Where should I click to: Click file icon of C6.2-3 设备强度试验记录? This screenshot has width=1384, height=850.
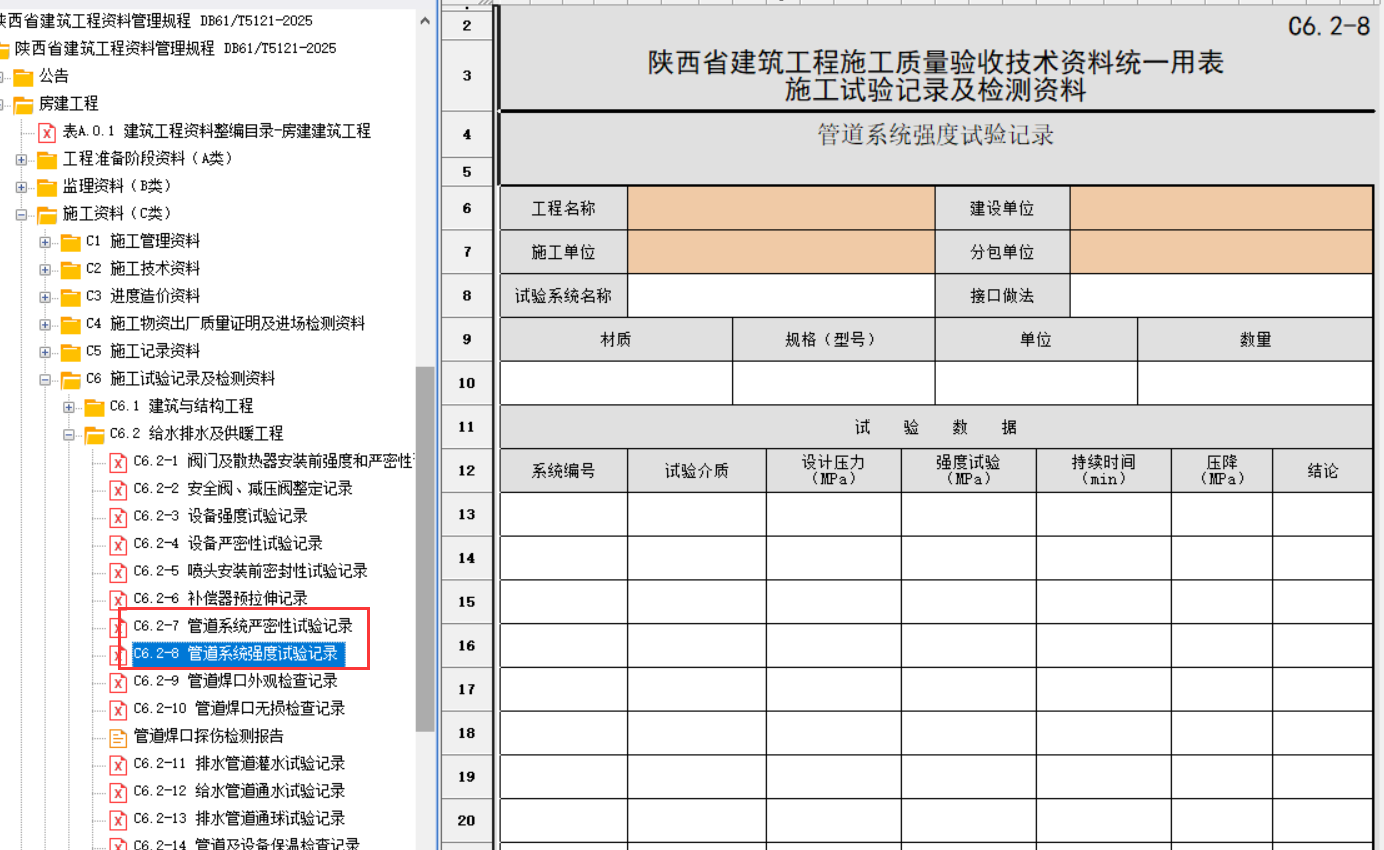tap(118, 516)
